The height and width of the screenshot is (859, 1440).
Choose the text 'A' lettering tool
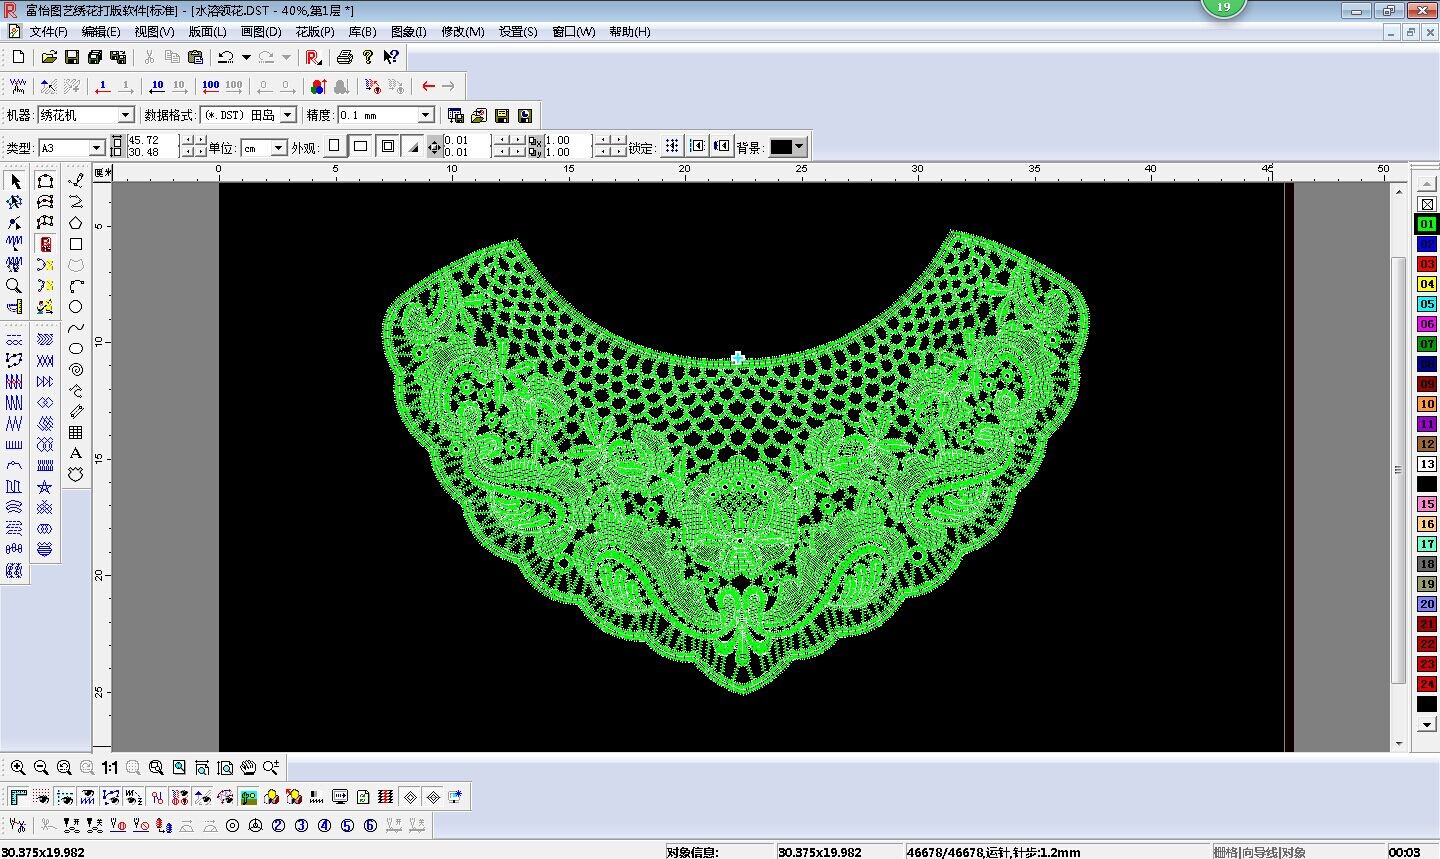[76, 453]
